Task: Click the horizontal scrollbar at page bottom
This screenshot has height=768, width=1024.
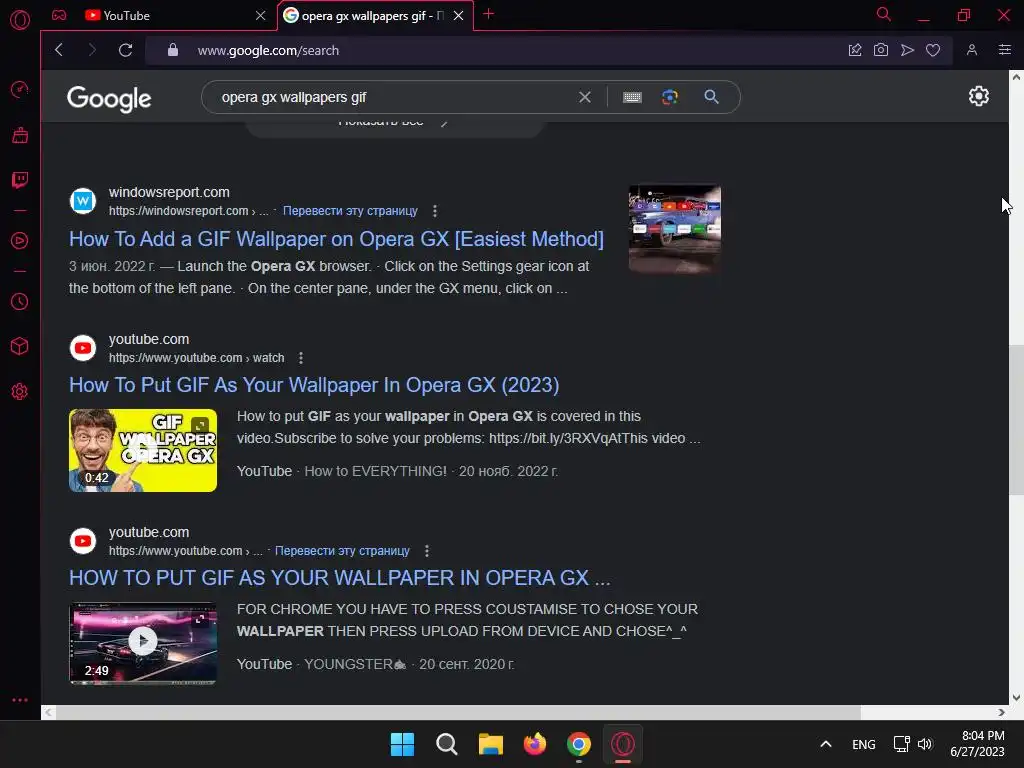Action: click(x=457, y=712)
